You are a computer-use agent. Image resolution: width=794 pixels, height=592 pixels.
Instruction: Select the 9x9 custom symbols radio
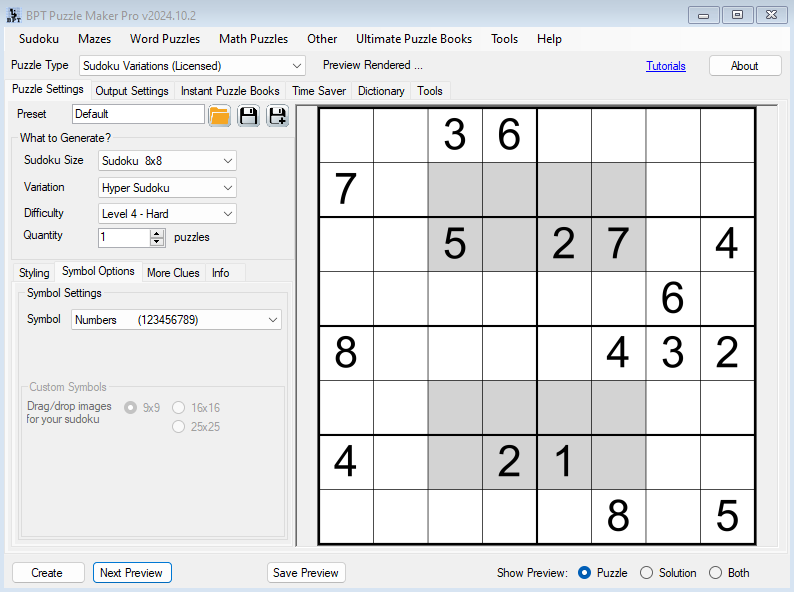point(131,408)
